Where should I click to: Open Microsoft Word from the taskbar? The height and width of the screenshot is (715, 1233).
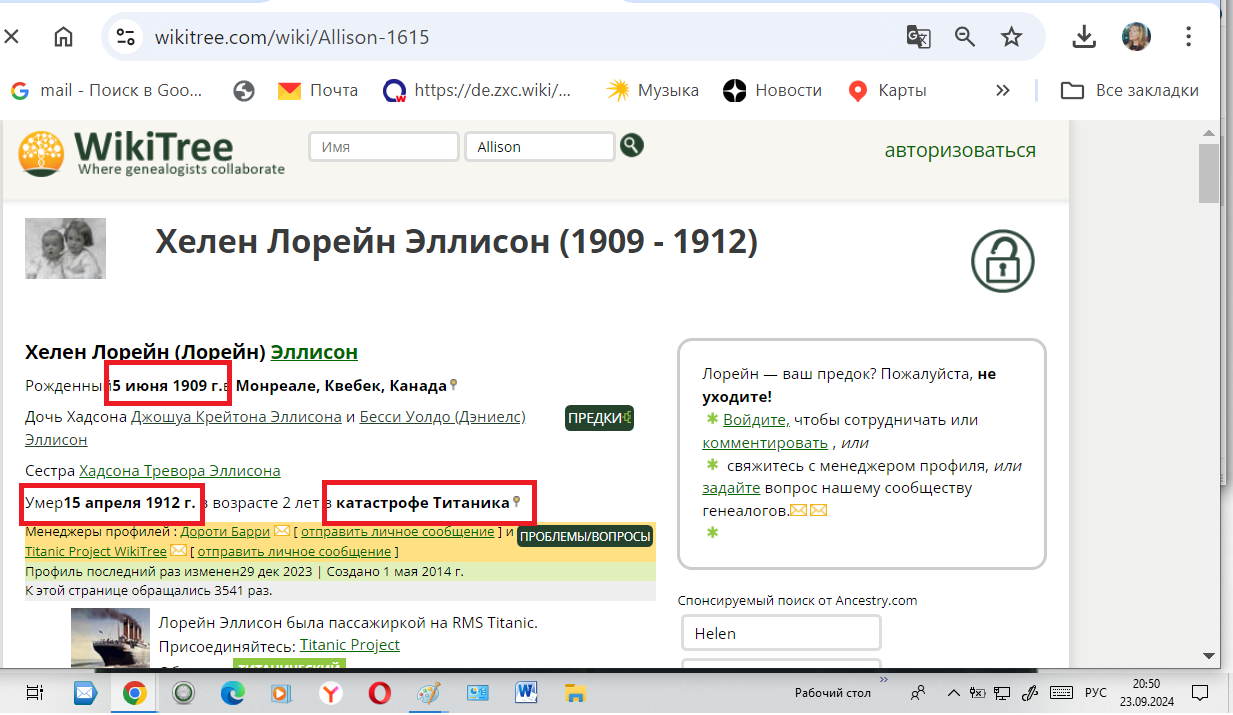click(x=527, y=692)
